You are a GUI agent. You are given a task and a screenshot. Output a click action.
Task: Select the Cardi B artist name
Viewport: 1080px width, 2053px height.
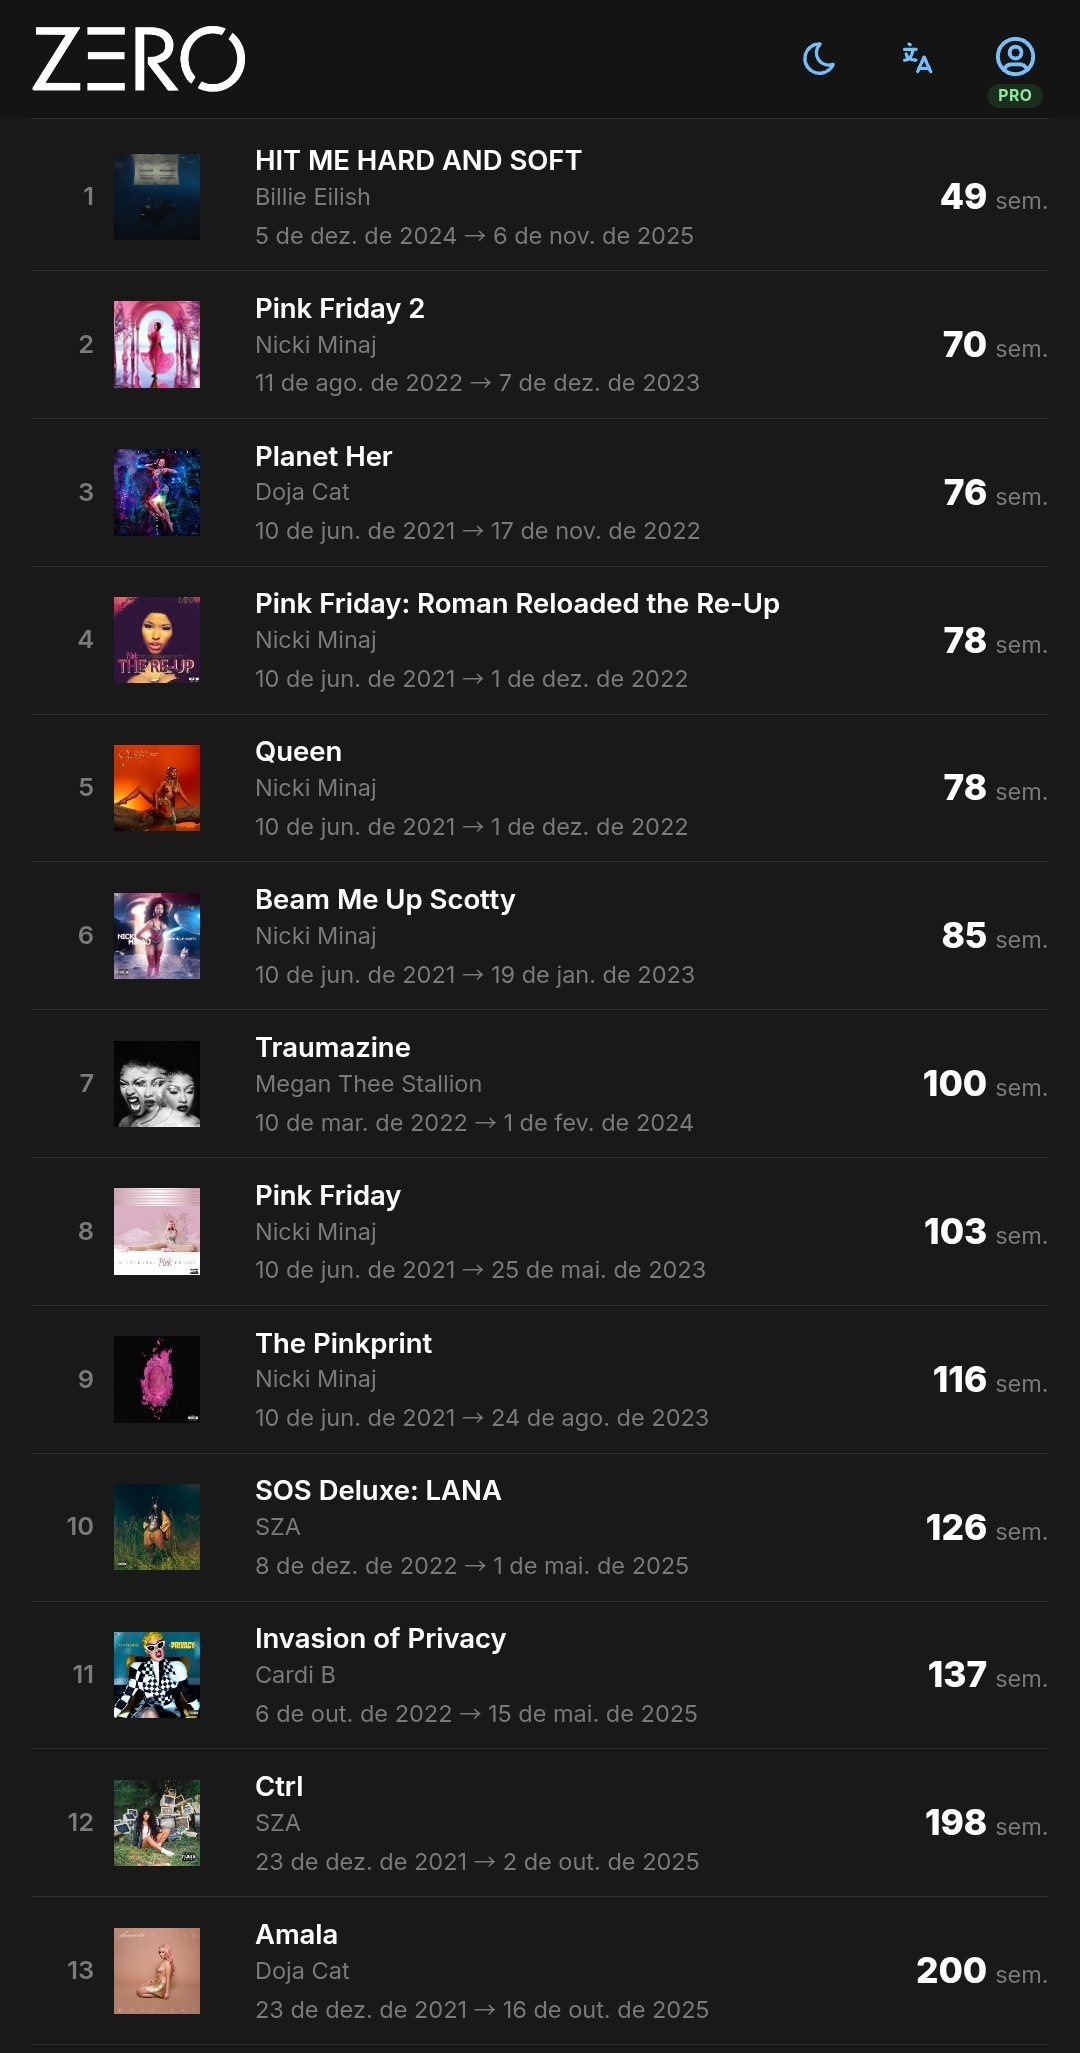tap(295, 1675)
